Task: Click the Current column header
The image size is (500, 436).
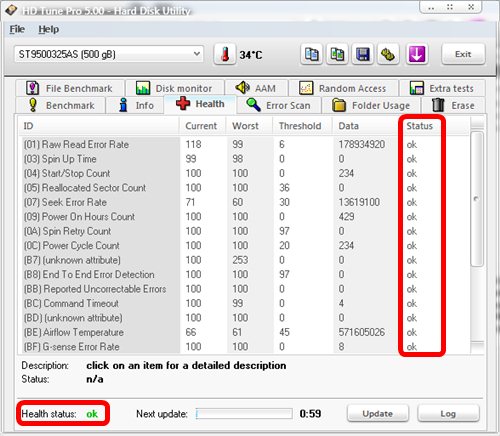Action: (x=203, y=126)
